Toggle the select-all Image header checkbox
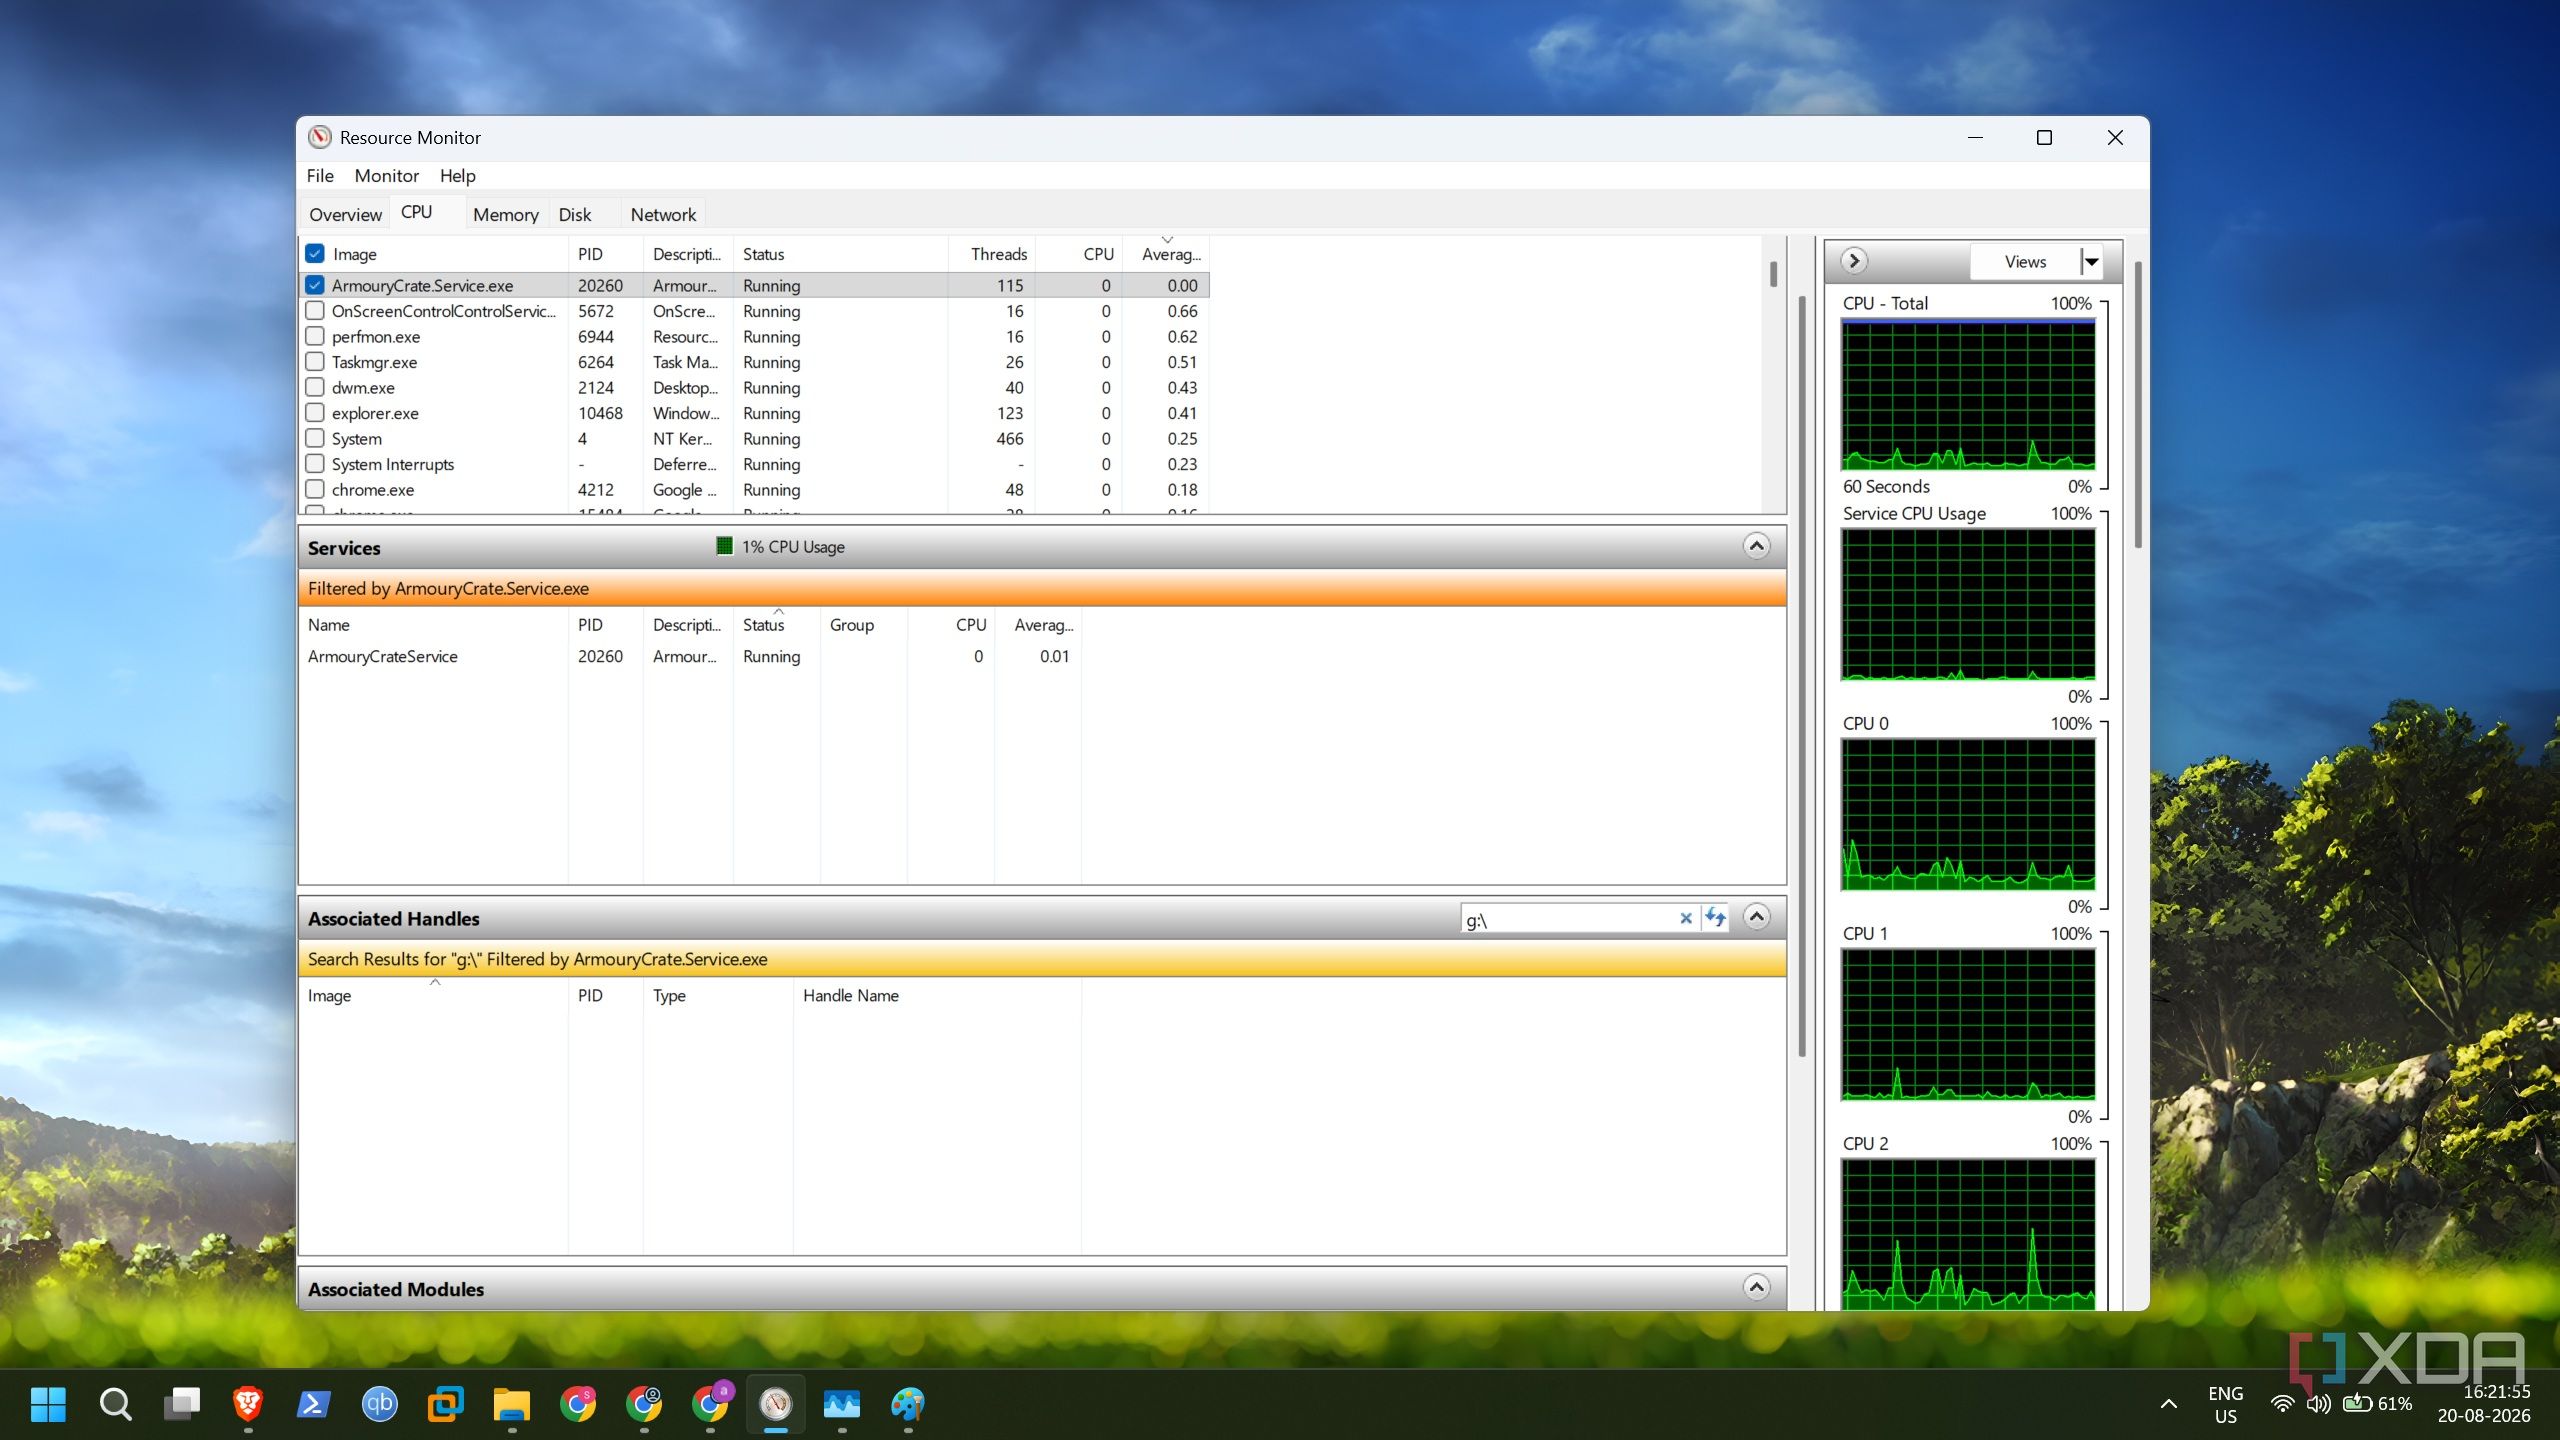2560x1440 pixels. pos(315,253)
